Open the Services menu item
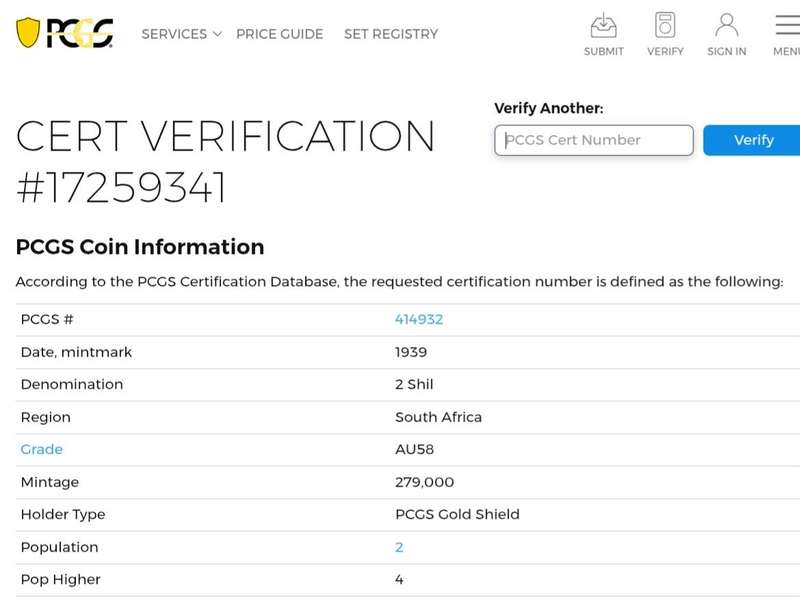The image size is (800, 612). [x=174, y=34]
